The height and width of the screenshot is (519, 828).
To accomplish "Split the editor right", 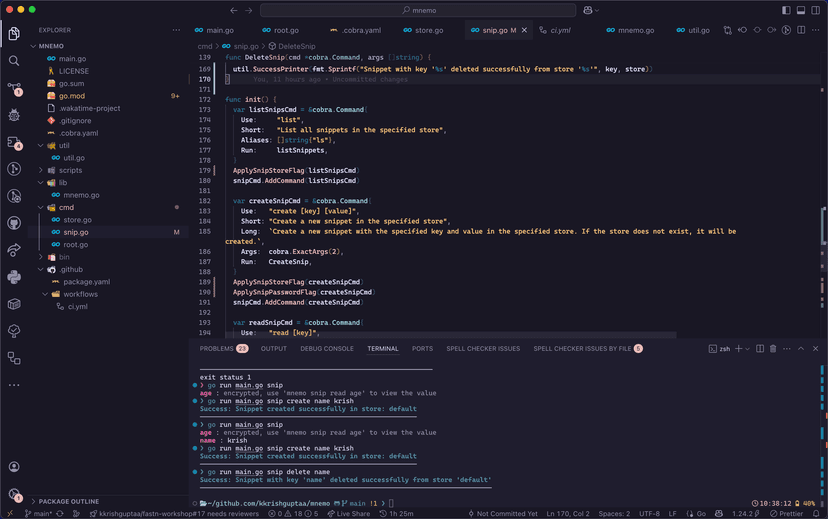I will 802,30.
